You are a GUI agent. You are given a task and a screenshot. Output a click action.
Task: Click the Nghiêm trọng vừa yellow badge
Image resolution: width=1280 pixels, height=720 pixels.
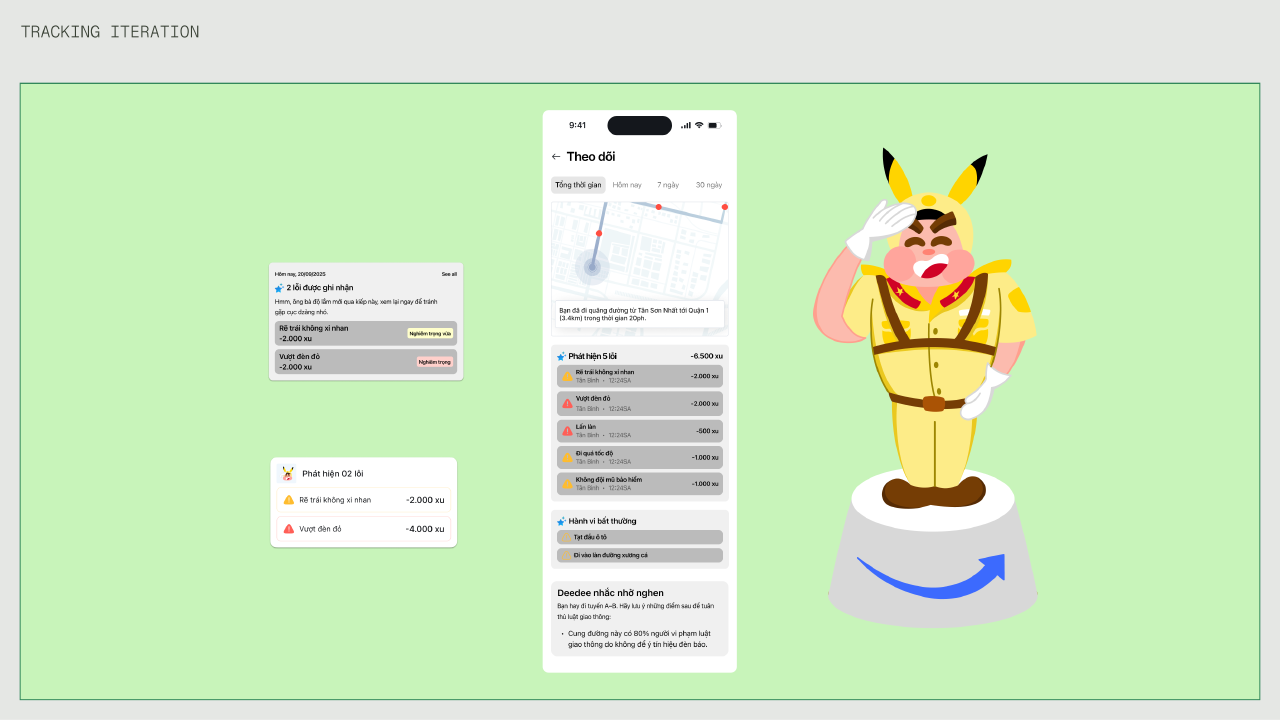coord(430,334)
